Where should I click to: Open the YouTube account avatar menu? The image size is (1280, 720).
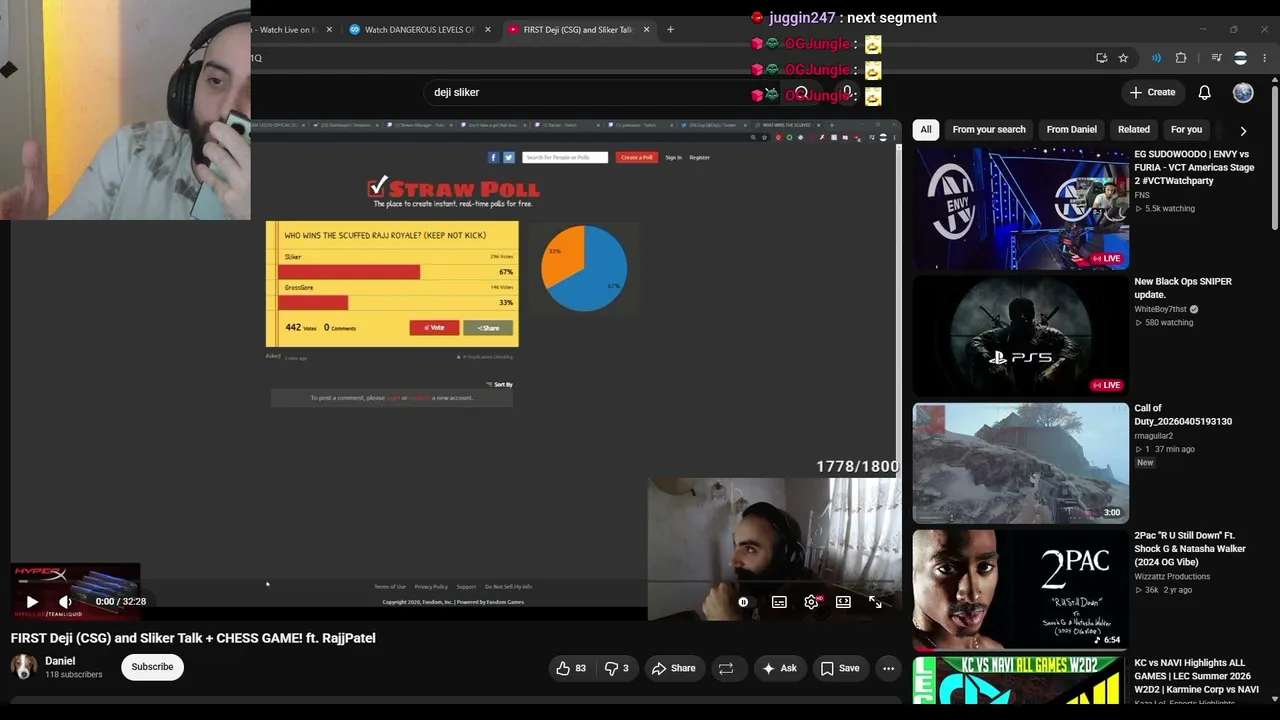click(1243, 92)
